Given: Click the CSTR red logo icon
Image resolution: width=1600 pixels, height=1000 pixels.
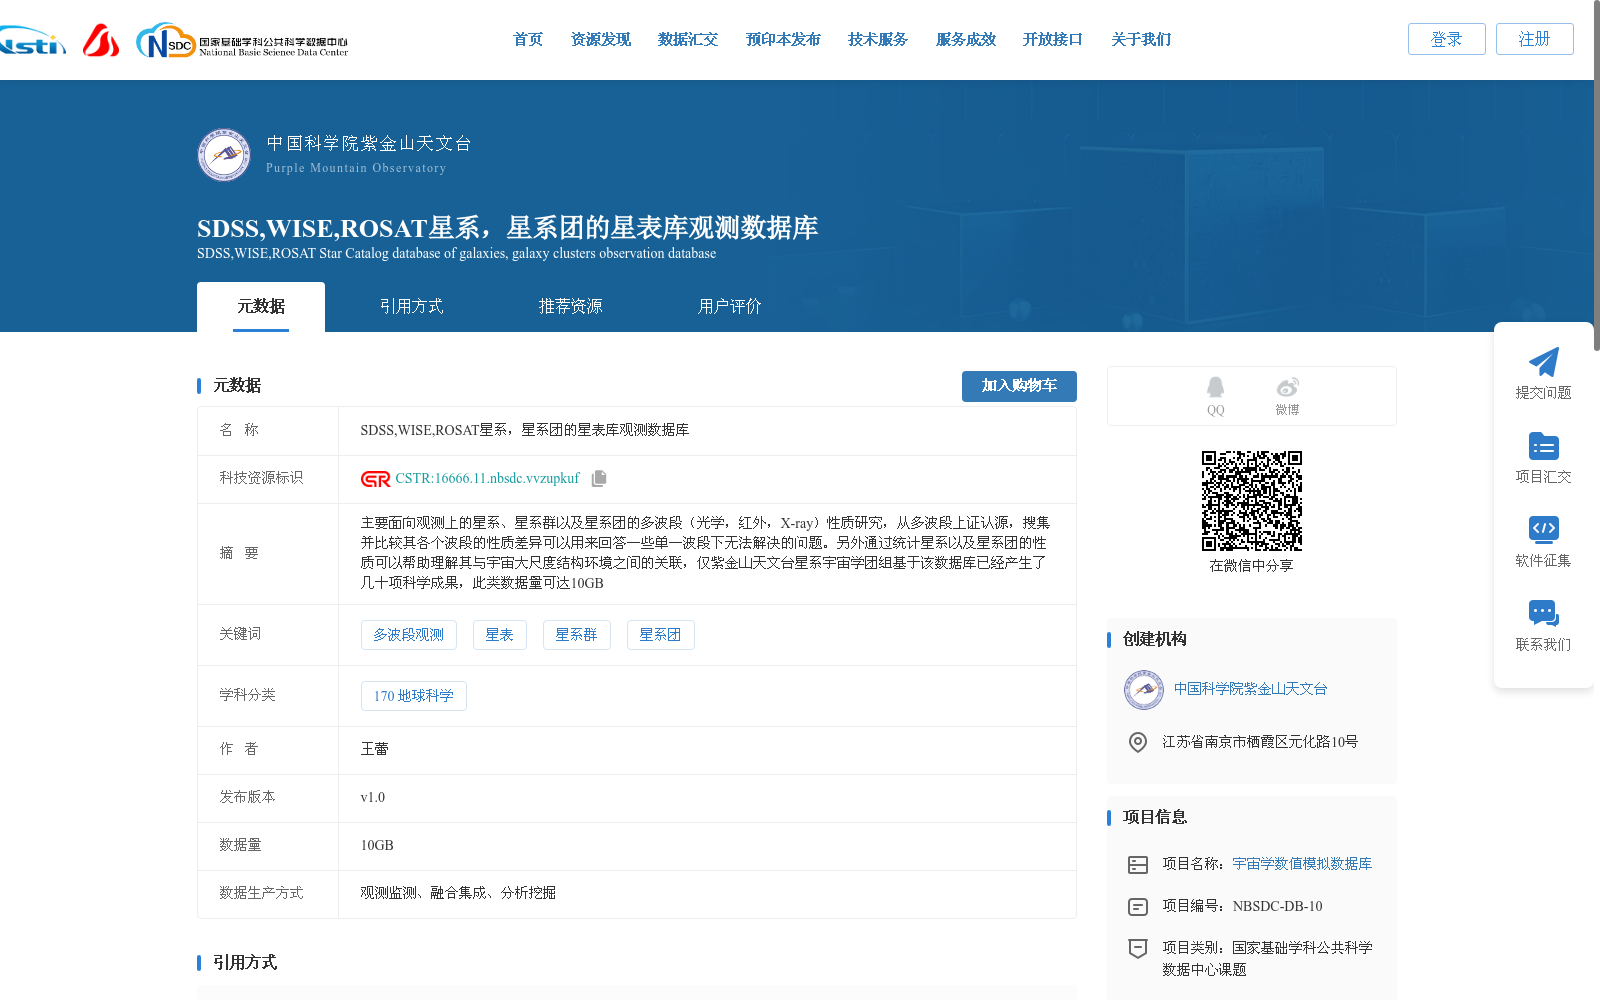Looking at the screenshot, I should tap(375, 479).
